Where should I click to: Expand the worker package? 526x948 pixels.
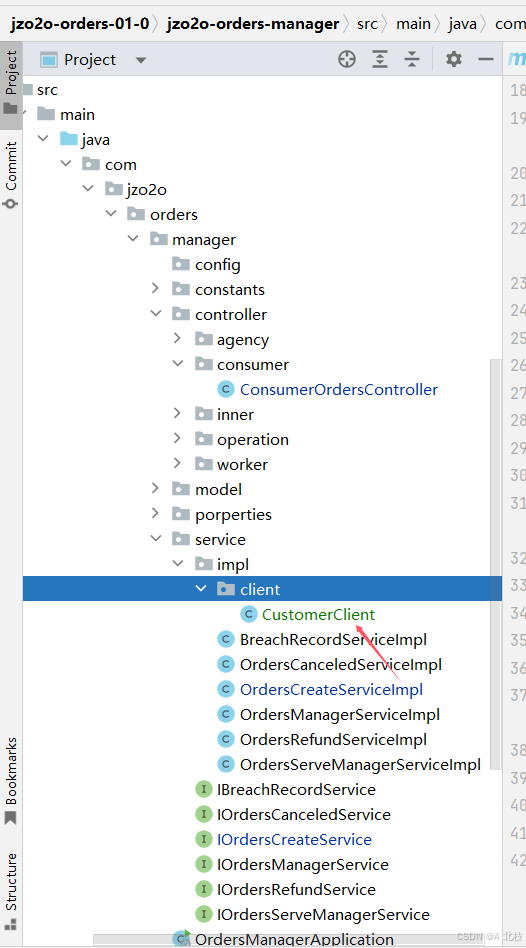click(178, 463)
